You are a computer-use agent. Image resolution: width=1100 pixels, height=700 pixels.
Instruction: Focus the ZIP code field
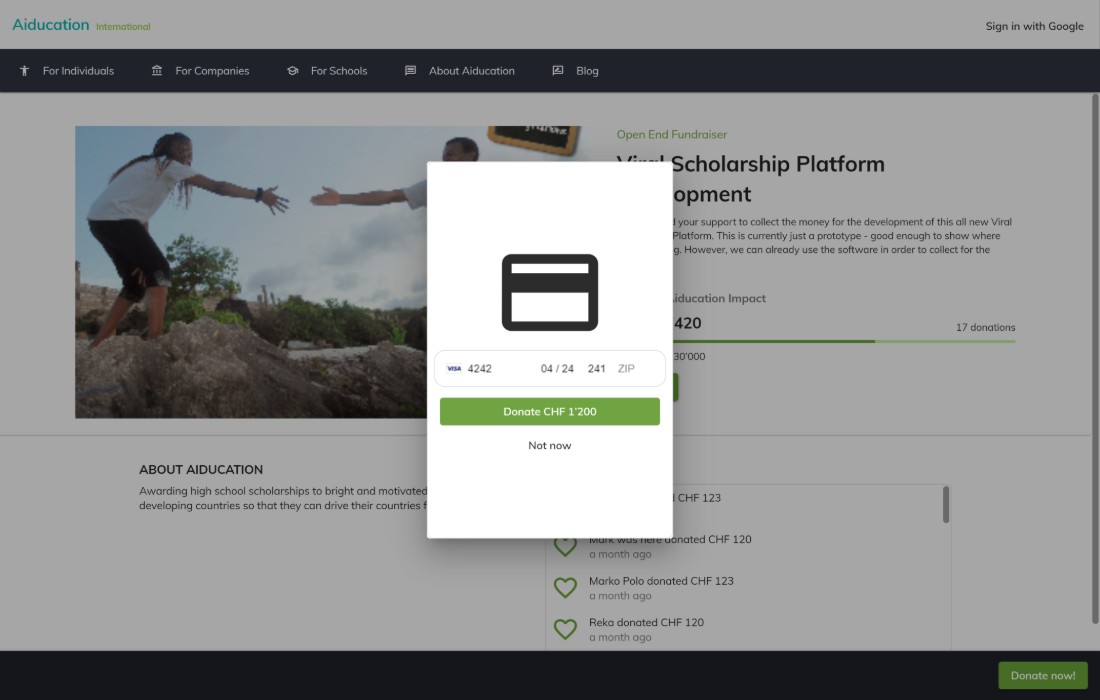pos(626,369)
